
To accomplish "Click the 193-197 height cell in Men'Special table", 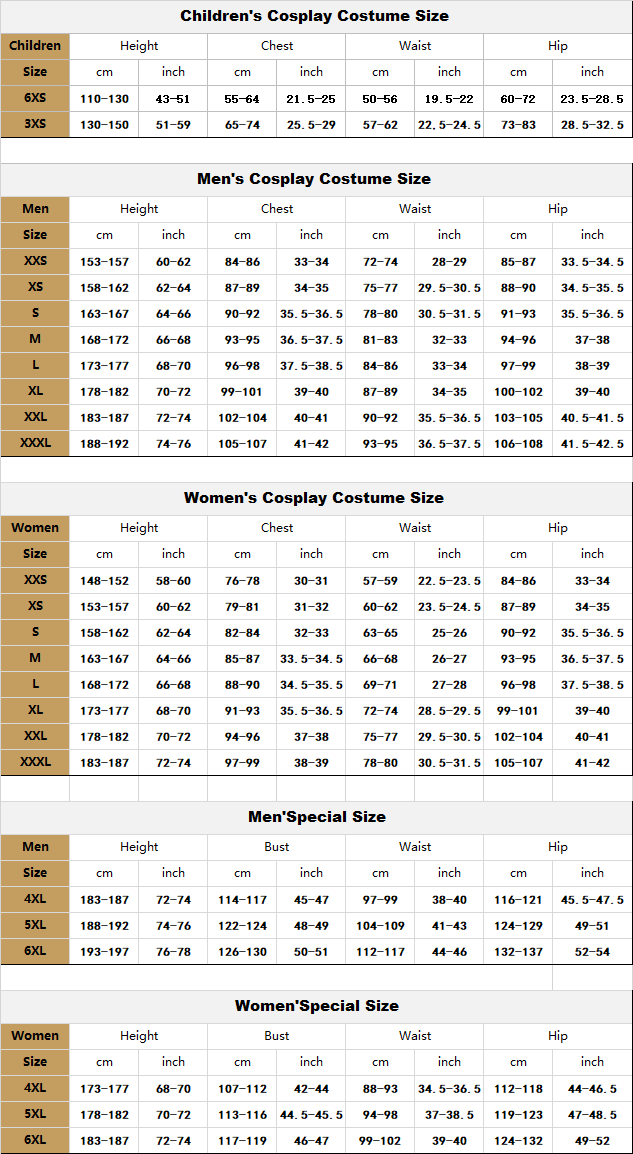I will 104,952.
